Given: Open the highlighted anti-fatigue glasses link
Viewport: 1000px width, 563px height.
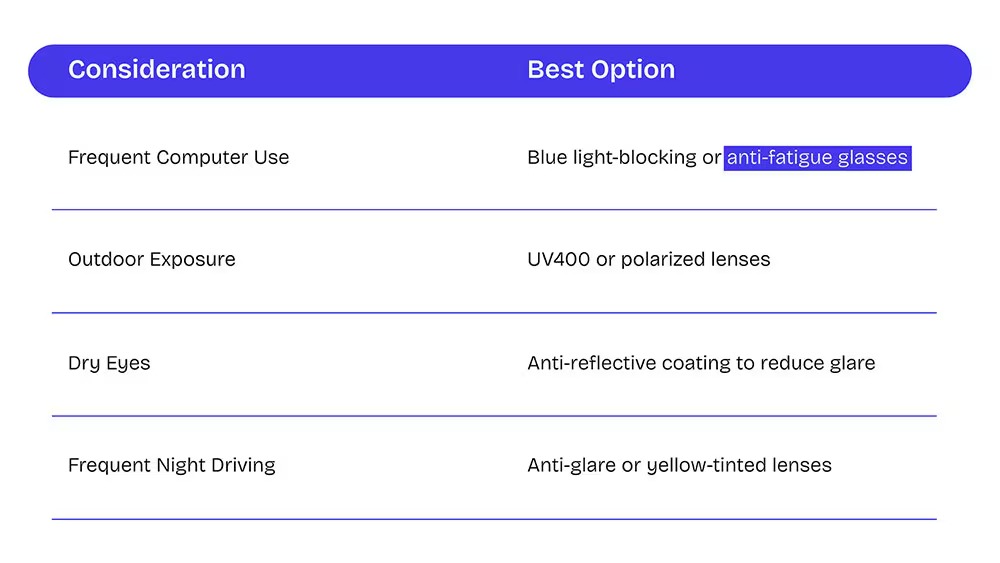Looking at the screenshot, I should click(817, 157).
